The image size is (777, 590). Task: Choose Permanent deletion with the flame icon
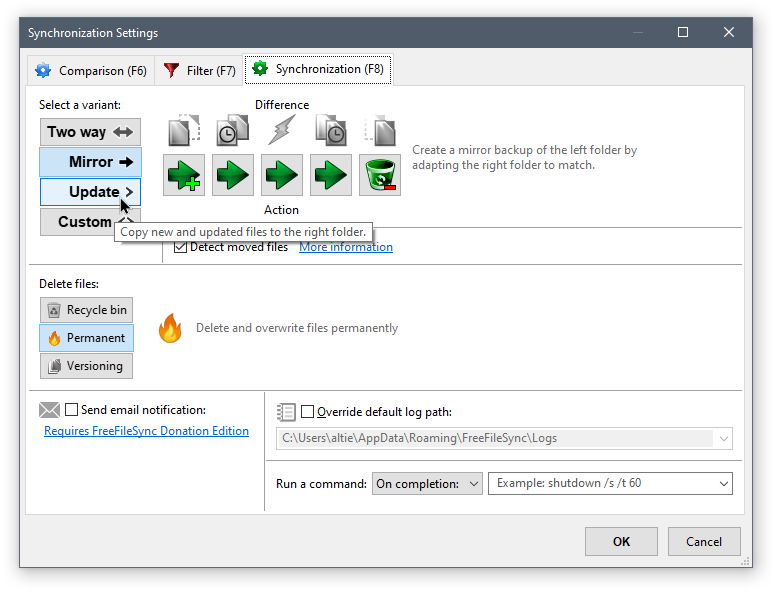point(86,338)
